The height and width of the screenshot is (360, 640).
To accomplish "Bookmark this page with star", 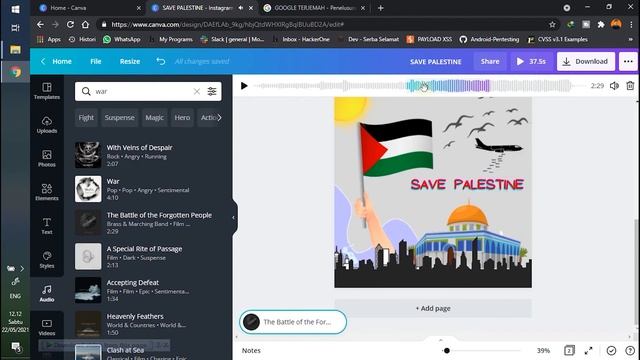I will (552, 24).
